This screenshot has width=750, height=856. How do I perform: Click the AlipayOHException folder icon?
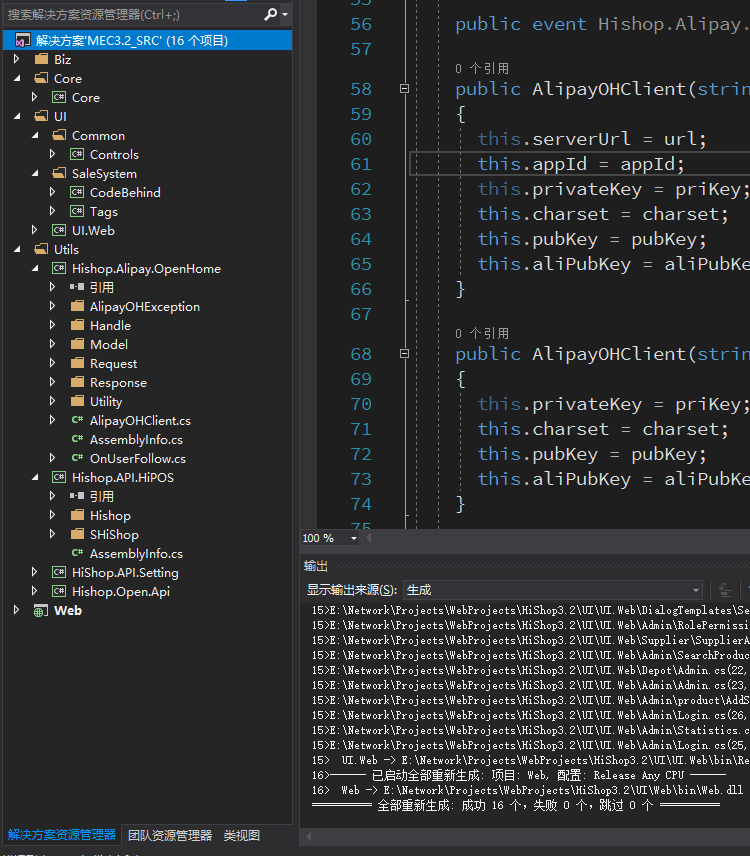[x=77, y=306]
